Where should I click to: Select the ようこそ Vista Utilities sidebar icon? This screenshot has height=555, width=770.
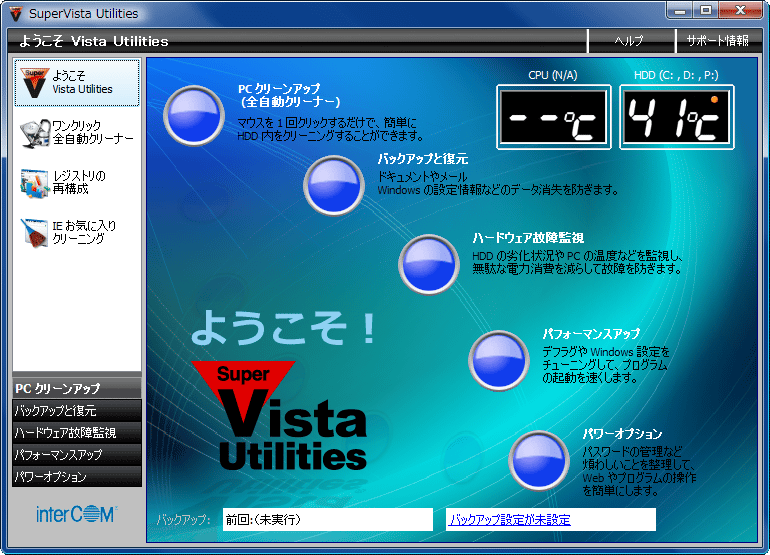point(35,83)
